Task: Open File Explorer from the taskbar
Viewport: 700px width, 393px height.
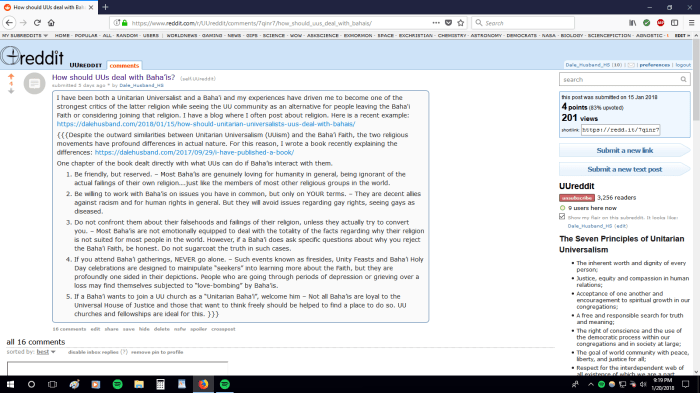Action: [139, 385]
